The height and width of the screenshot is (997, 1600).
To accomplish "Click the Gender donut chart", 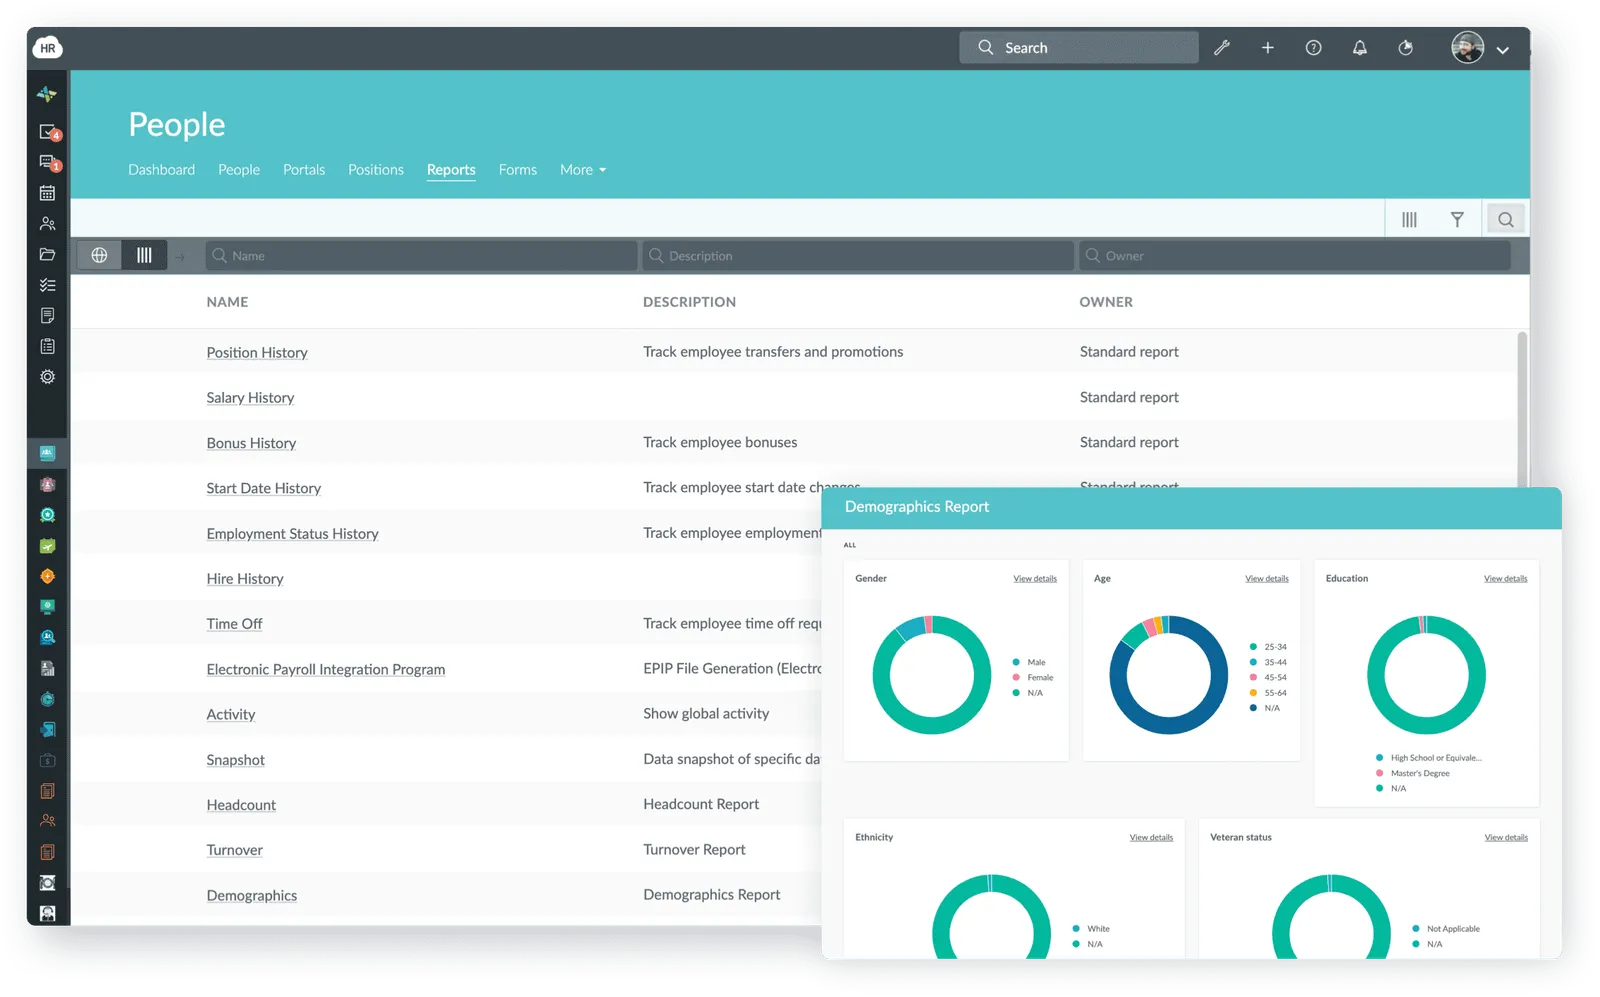I will coord(931,675).
